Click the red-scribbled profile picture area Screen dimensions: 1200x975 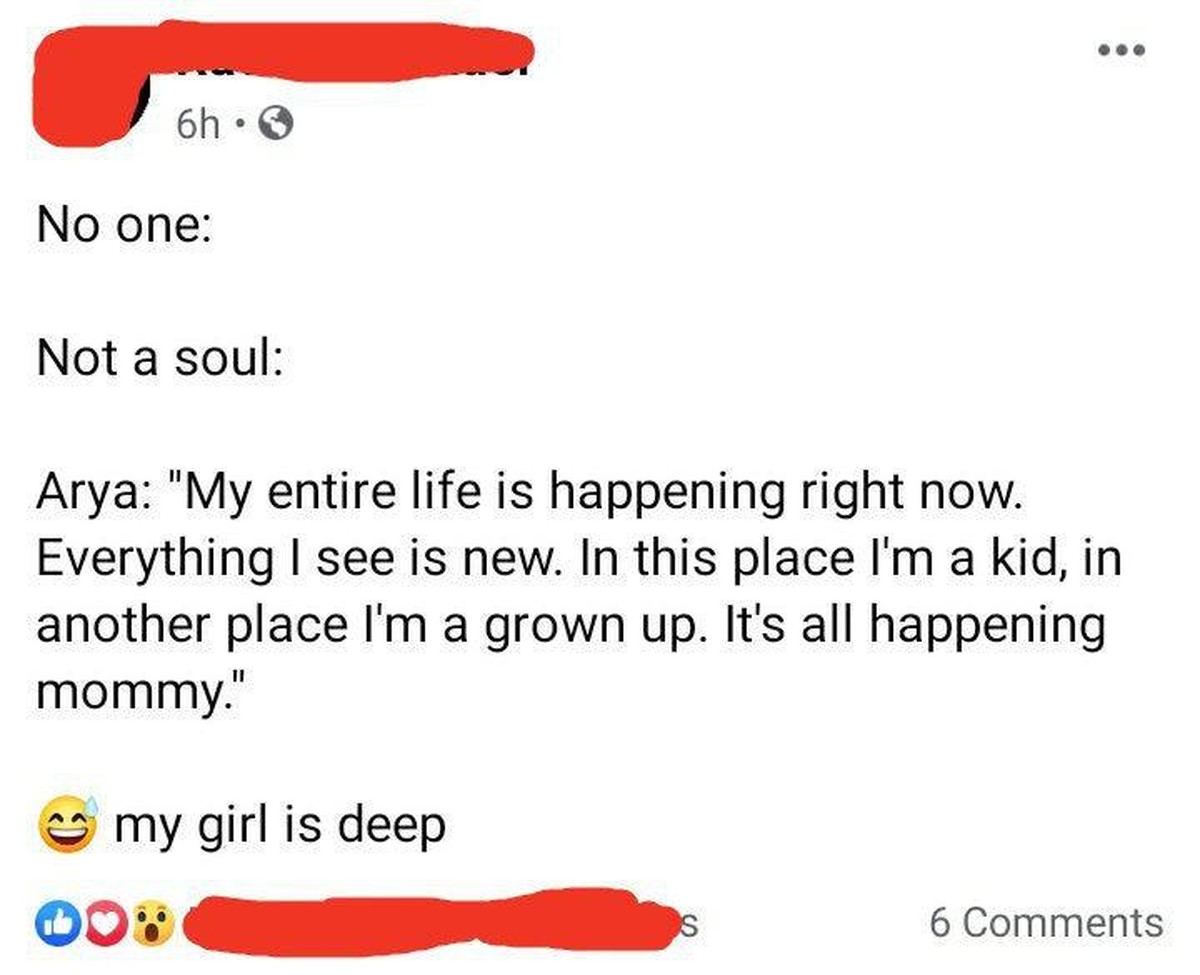click(85, 85)
